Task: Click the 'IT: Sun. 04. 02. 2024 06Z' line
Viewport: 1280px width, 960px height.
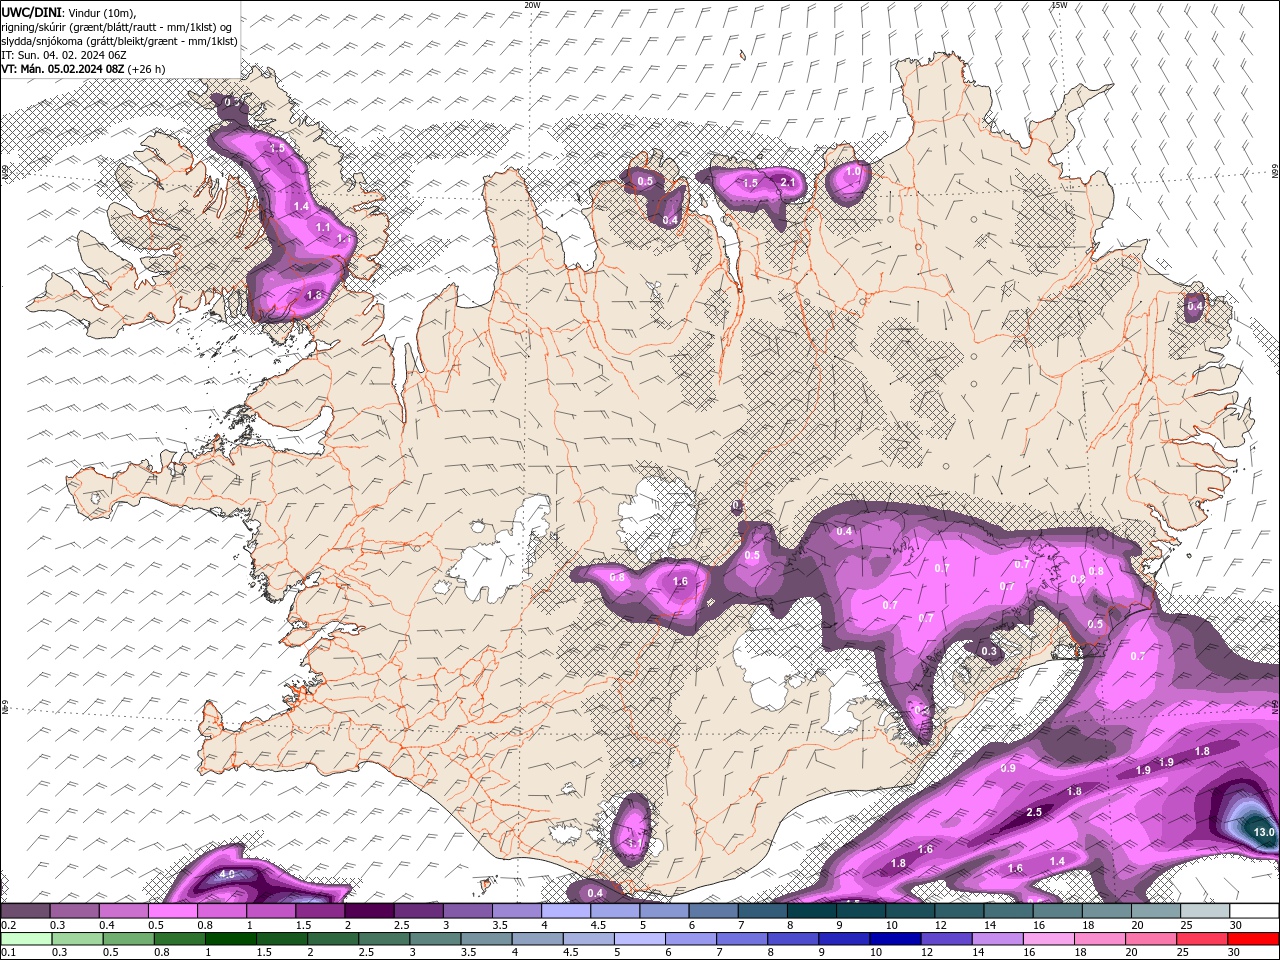Action: click(62, 55)
